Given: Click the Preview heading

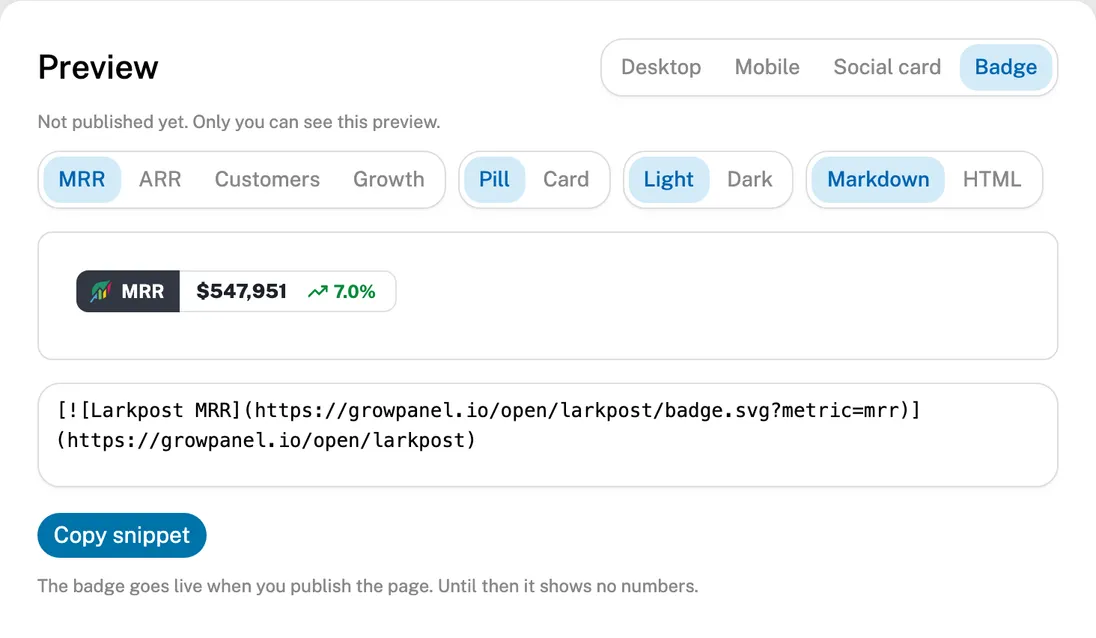Looking at the screenshot, I should 98,68.
